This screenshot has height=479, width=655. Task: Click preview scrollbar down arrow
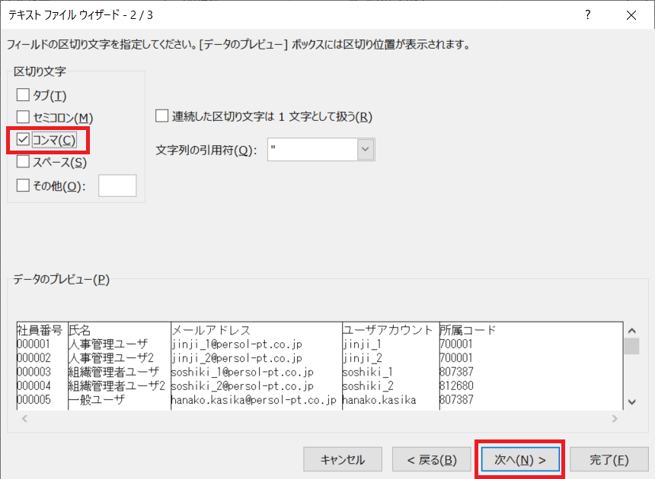(632, 402)
